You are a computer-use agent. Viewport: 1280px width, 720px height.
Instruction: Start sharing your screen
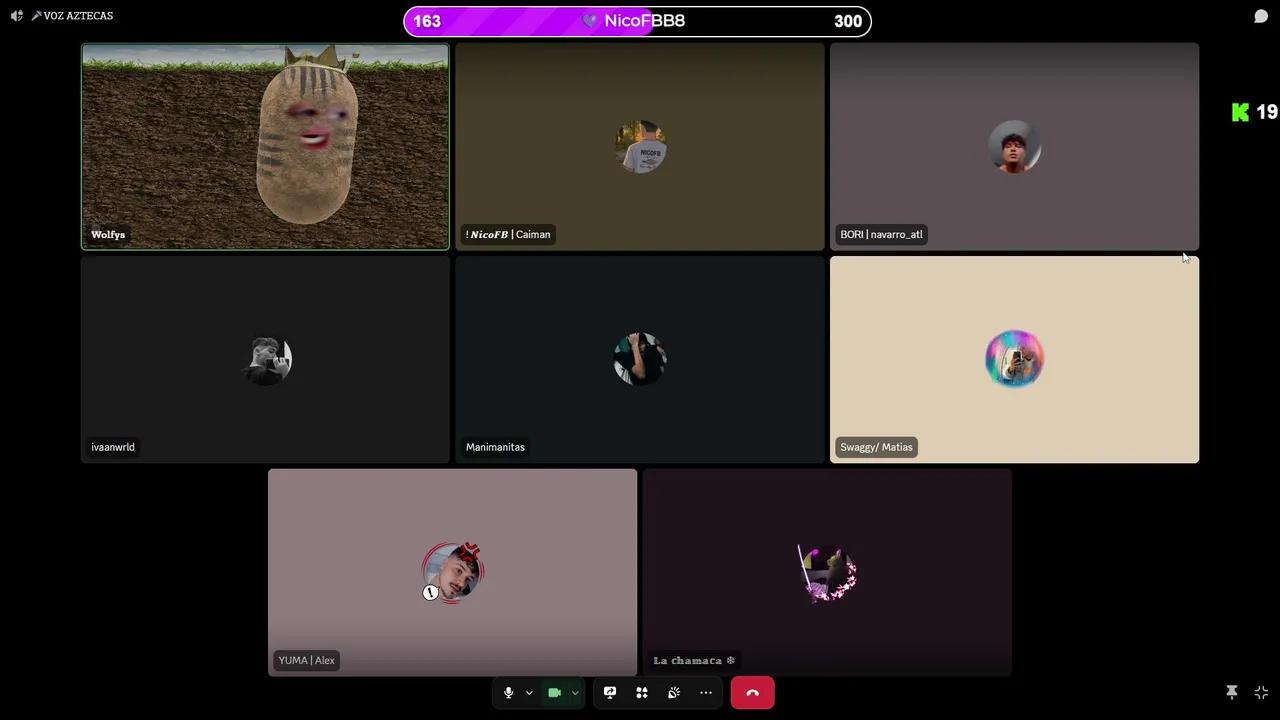(610, 693)
